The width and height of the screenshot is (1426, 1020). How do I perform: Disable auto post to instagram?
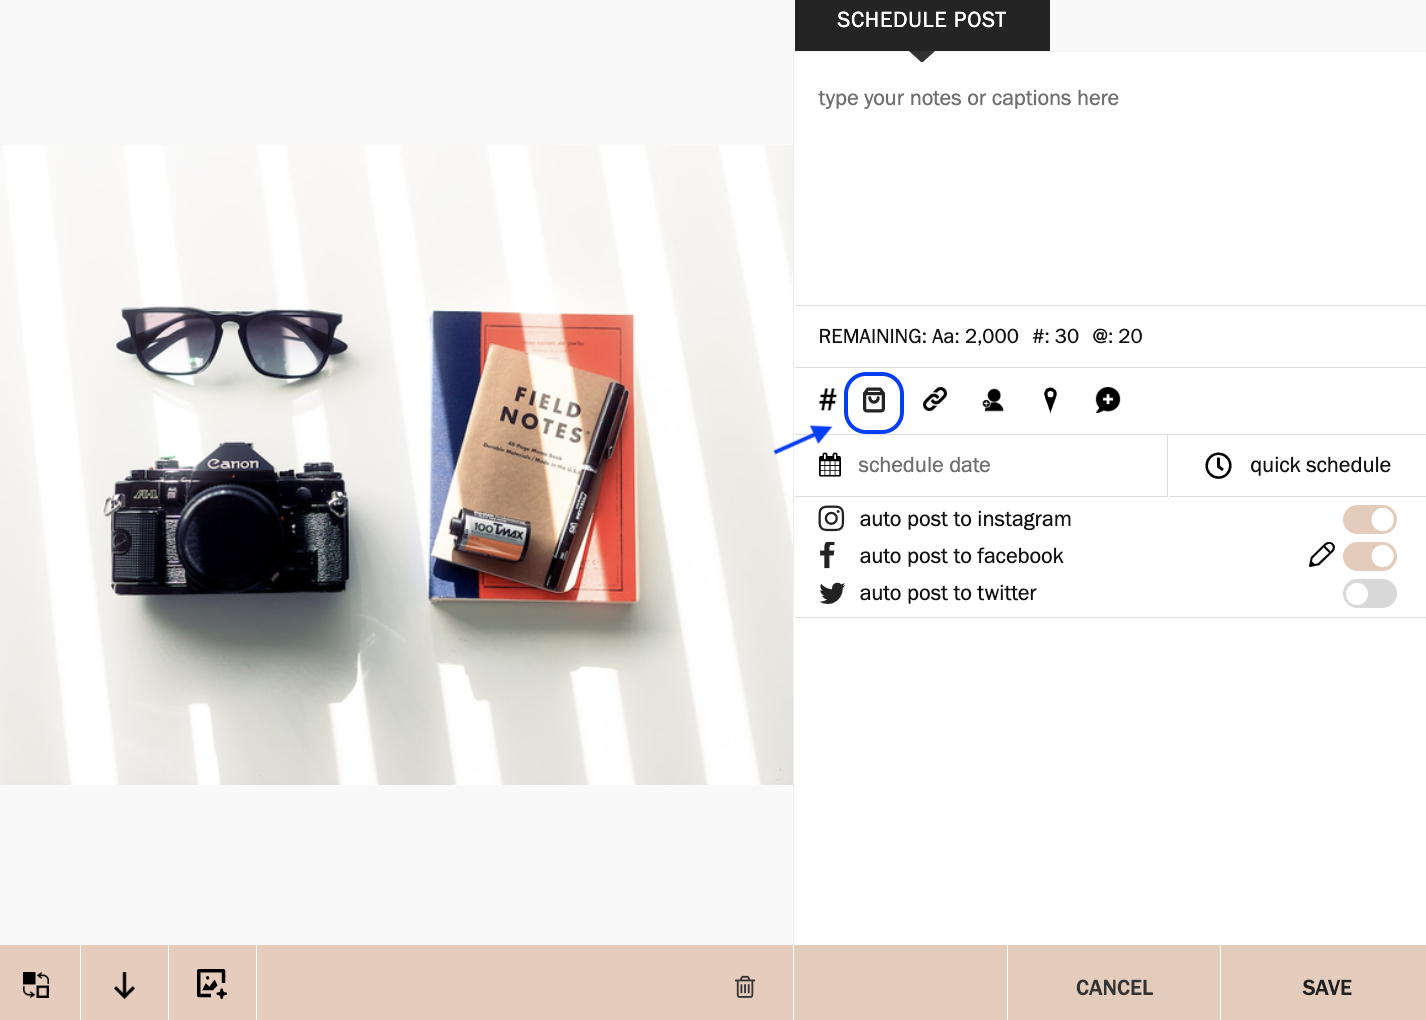tap(1369, 519)
